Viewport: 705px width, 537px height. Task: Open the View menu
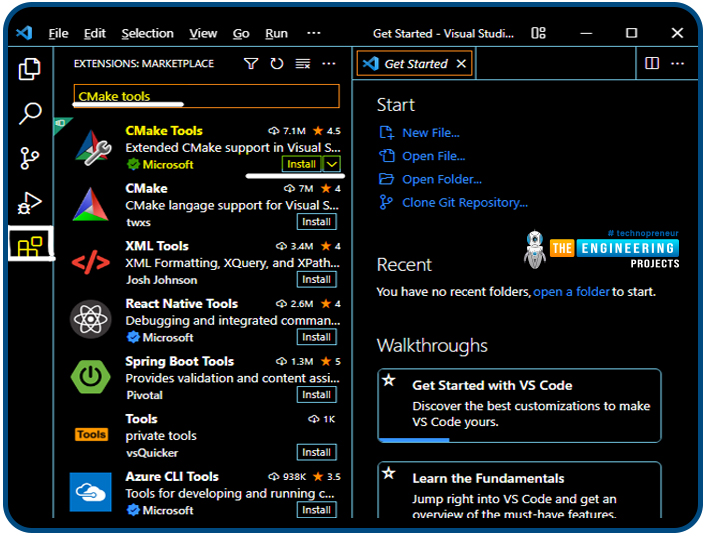203,33
